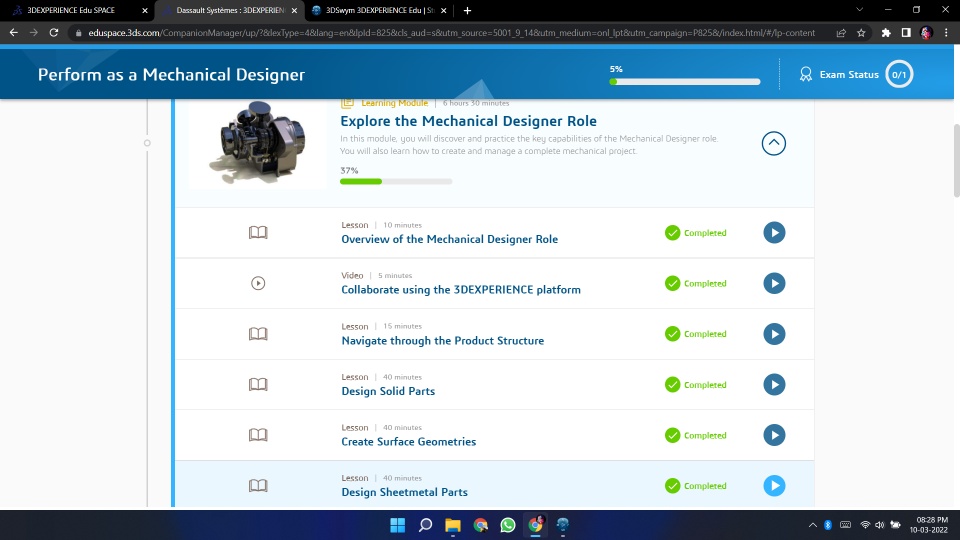Click the timeline marker circle on left

(x=147, y=143)
